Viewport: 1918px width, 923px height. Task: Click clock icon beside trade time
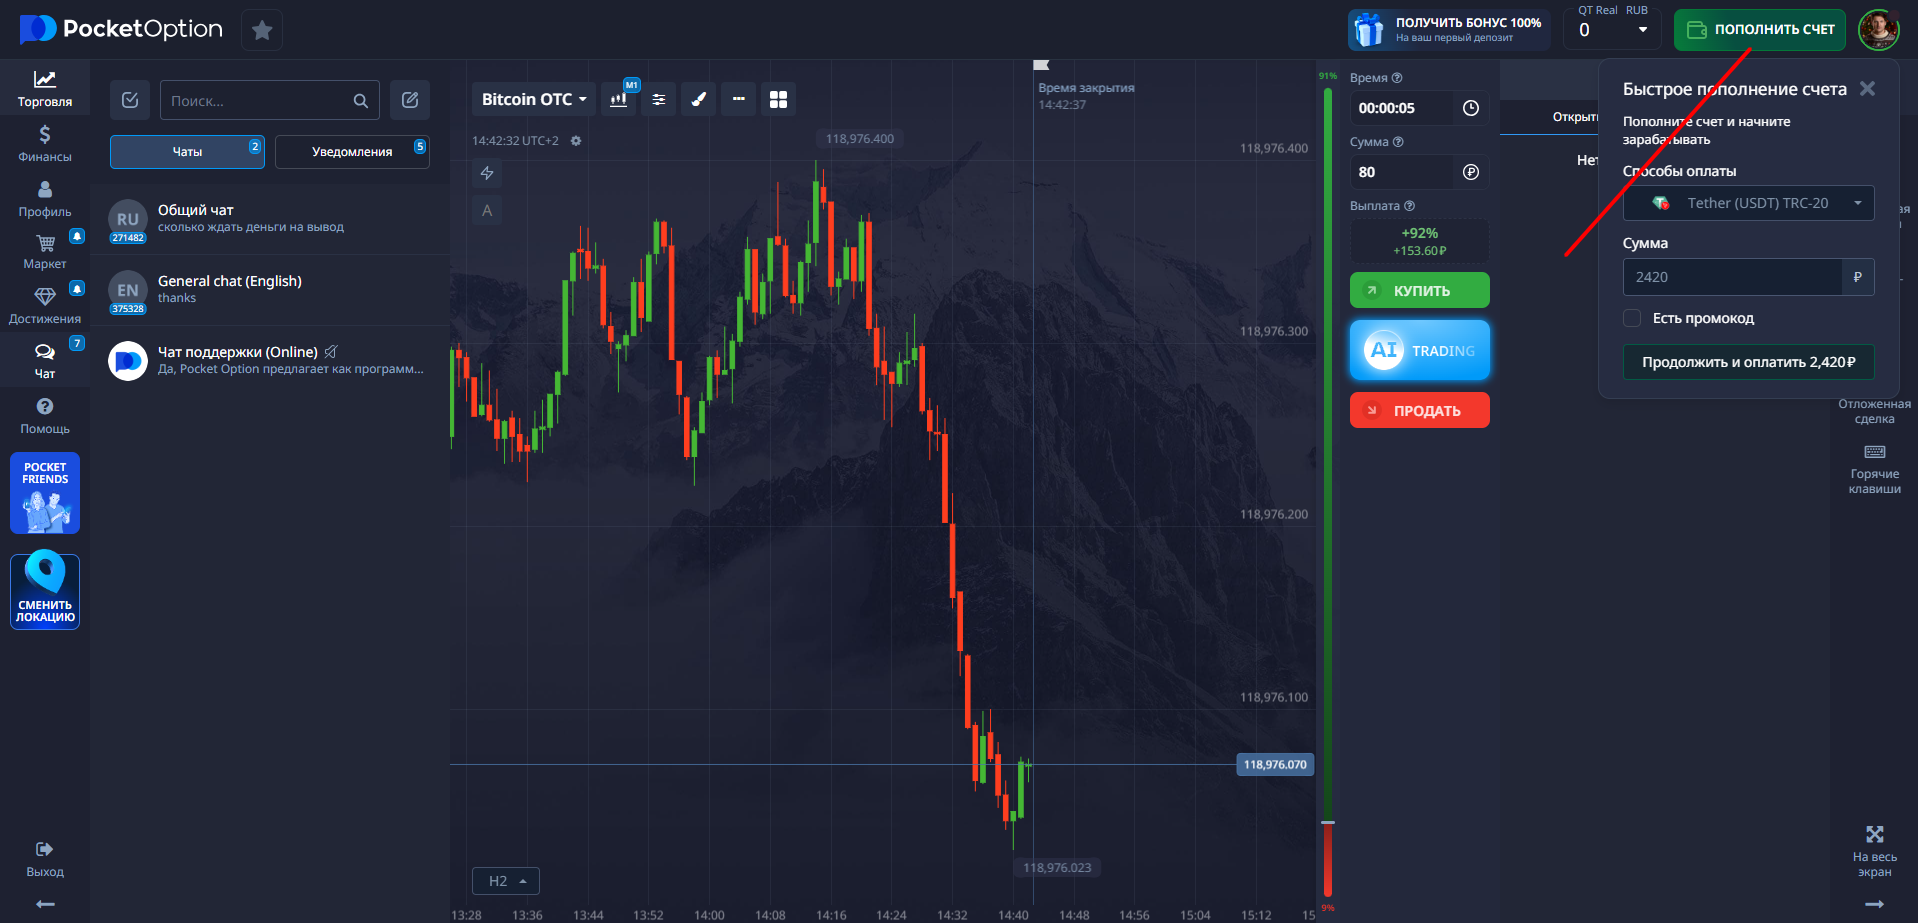[x=1470, y=108]
